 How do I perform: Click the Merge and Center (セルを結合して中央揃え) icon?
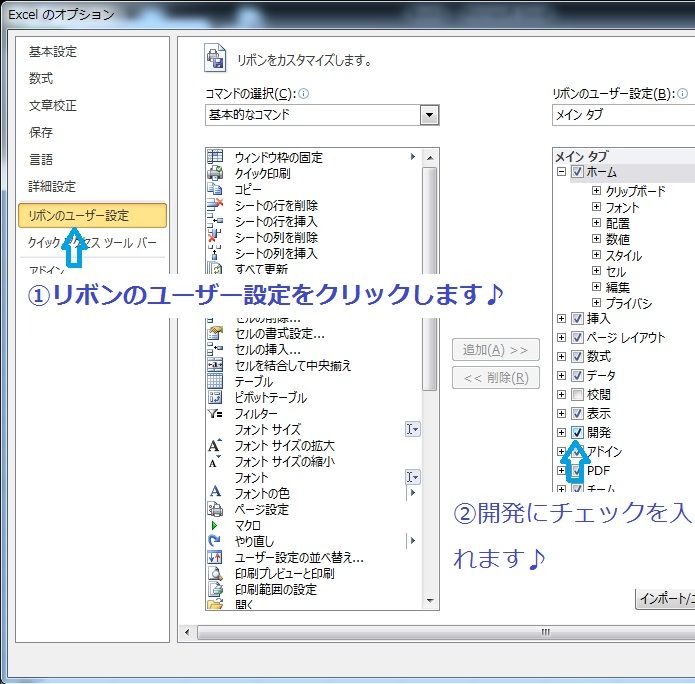(215, 365)
